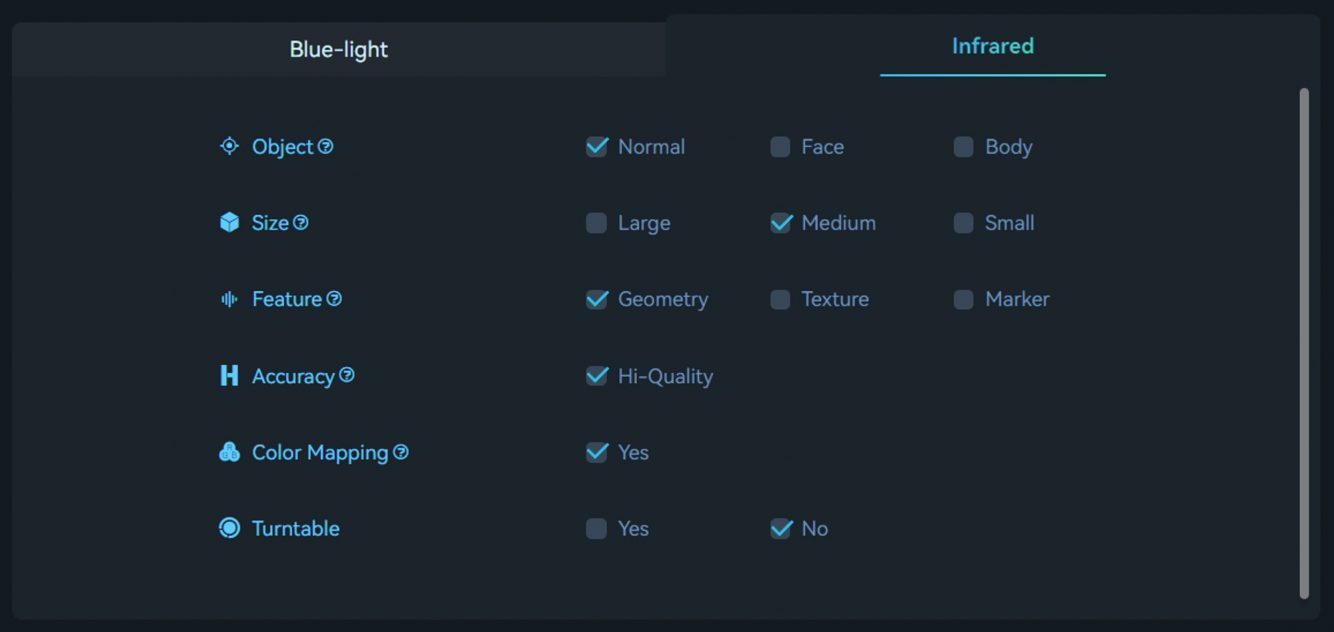Screen dimensions: 1334x632
Task: Open the help tooltip next to Feature
Action: click(335, 298)
